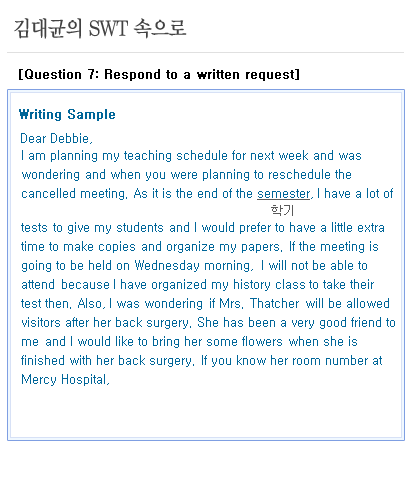The height and width of the screenshot is (480, 410).
Task: Click the Dear Debbie greeting line
Action: 56,138
